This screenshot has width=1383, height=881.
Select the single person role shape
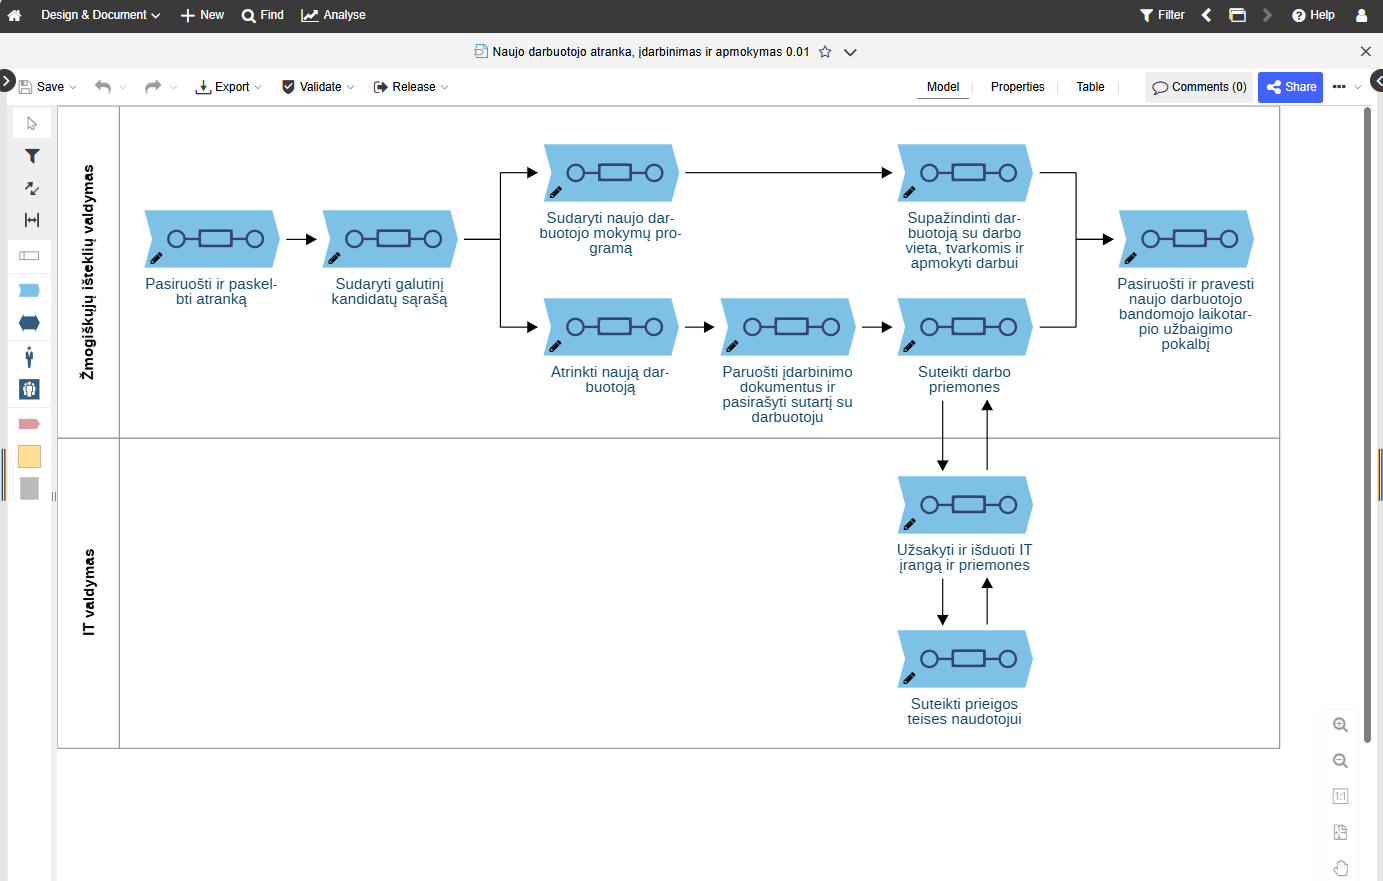30,357
